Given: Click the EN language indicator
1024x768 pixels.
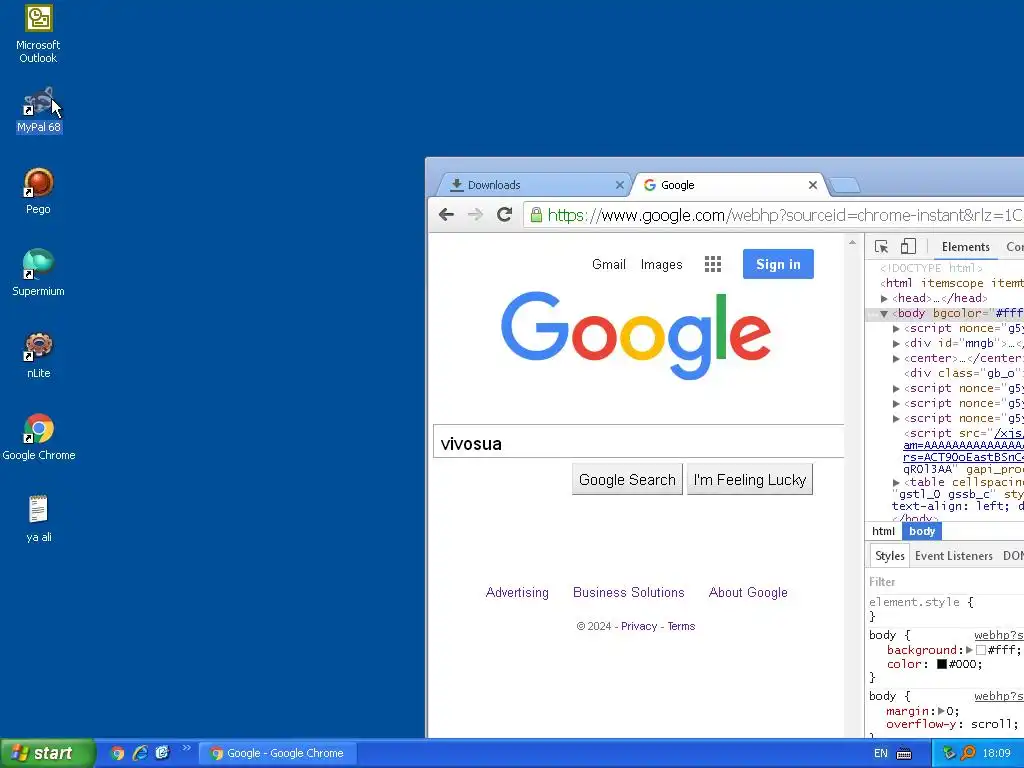Looking at the screenshot, I should (880, 754).
